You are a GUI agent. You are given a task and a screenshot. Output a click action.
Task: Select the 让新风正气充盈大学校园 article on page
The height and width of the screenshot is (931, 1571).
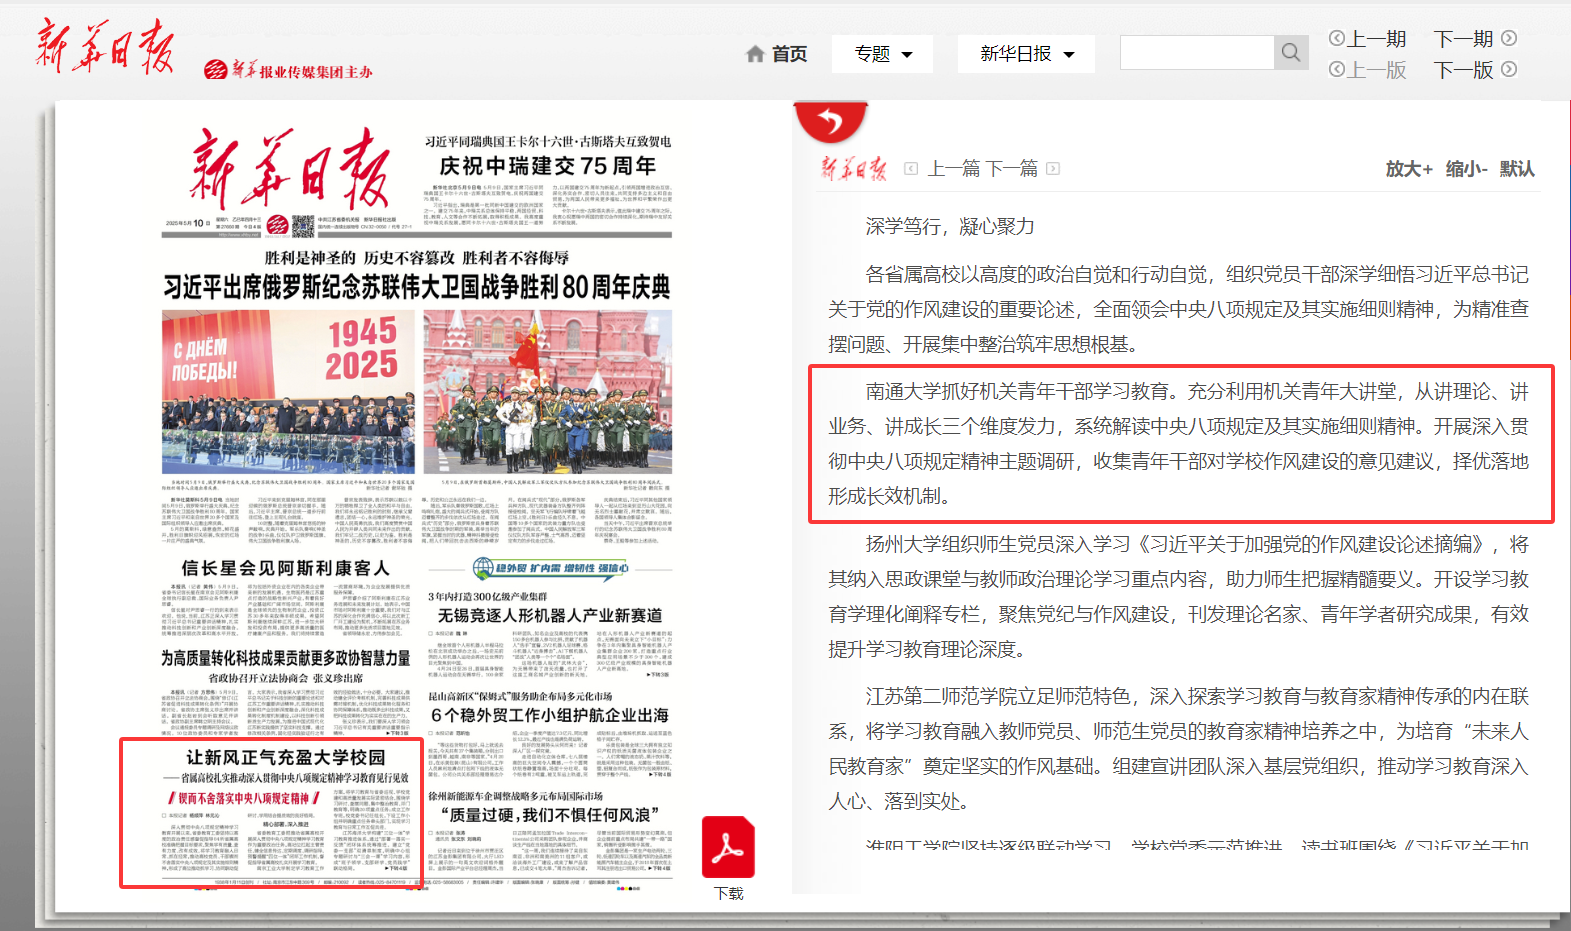click(x=285, y=757)
